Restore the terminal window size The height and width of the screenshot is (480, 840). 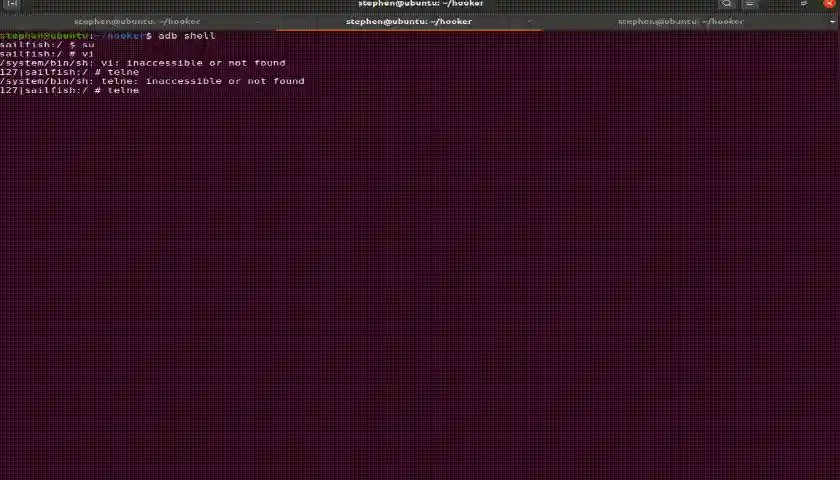point(804,4)
